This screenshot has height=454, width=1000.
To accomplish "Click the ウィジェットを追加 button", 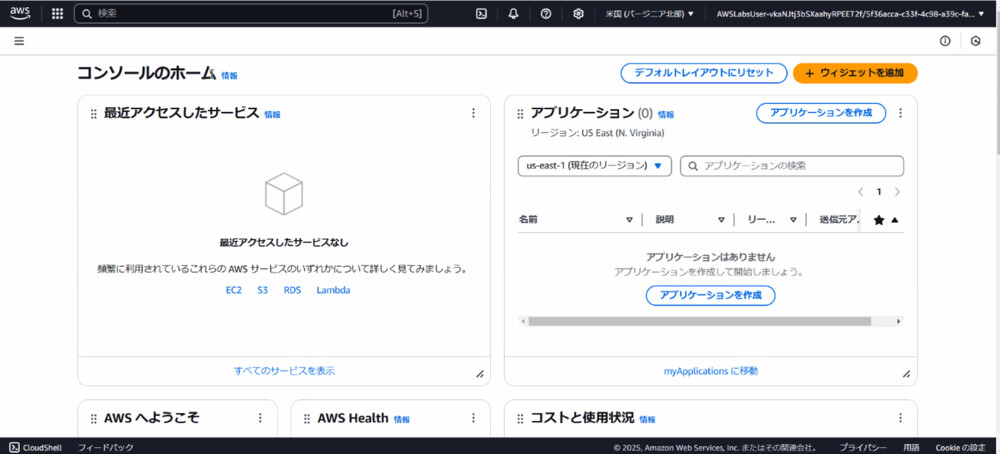I will [855, 73].
